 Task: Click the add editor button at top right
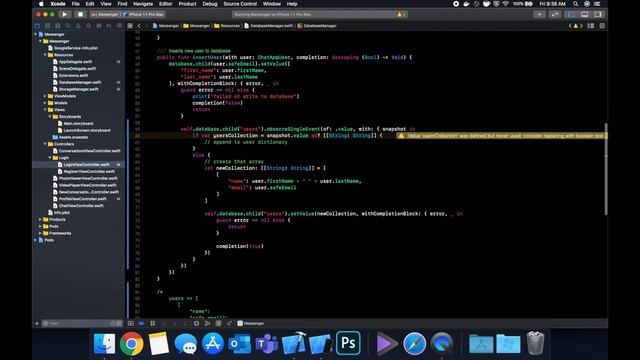pos(602,26)
